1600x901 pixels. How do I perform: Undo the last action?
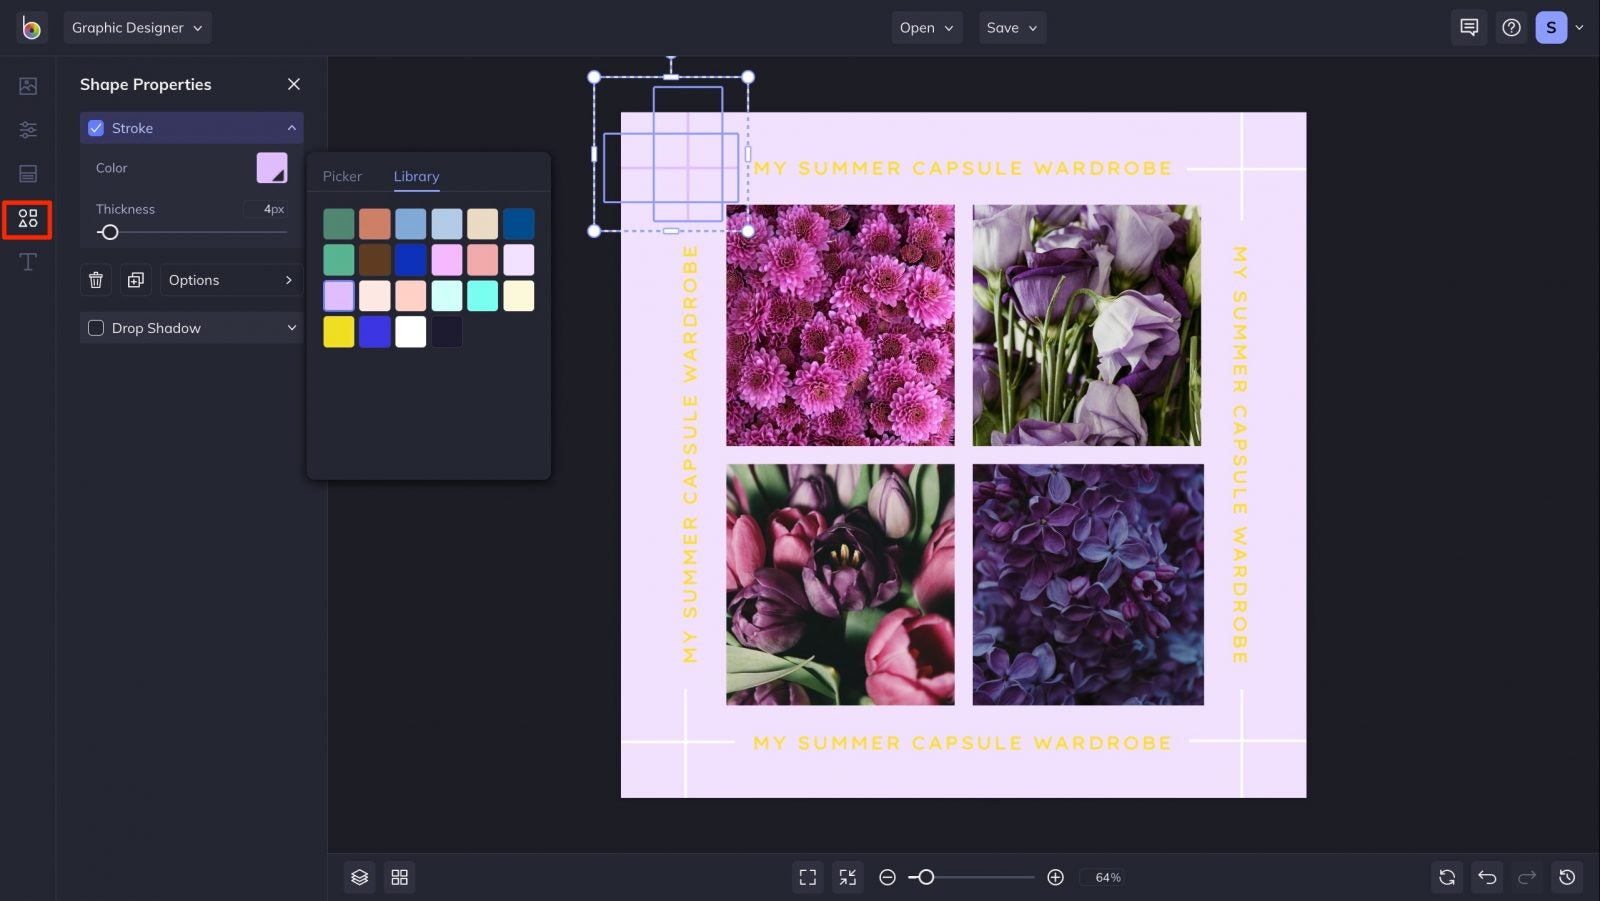(x=1487, y=877)
